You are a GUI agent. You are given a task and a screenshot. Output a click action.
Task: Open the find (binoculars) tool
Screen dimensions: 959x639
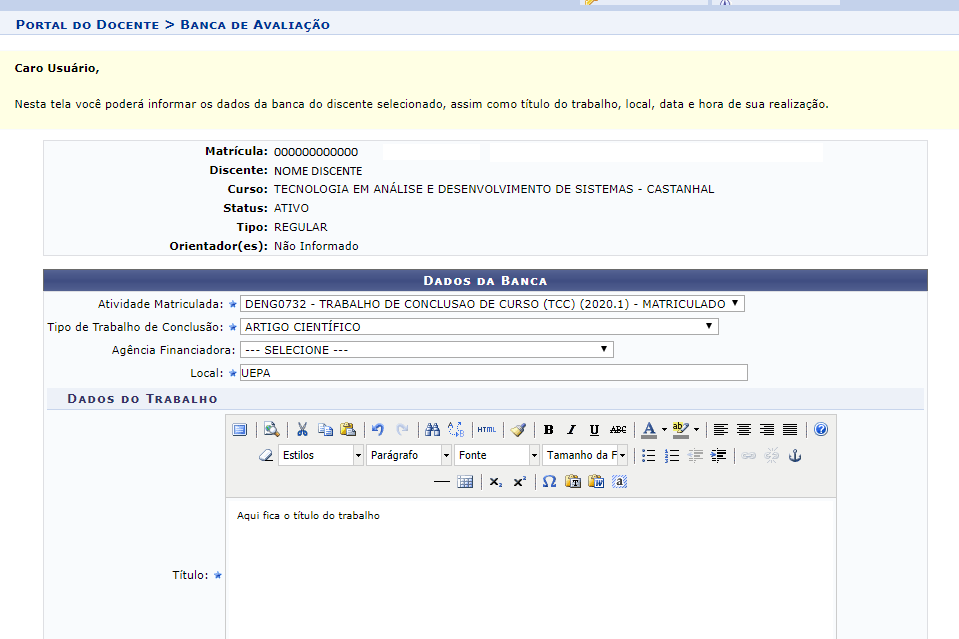coord(432,430)
